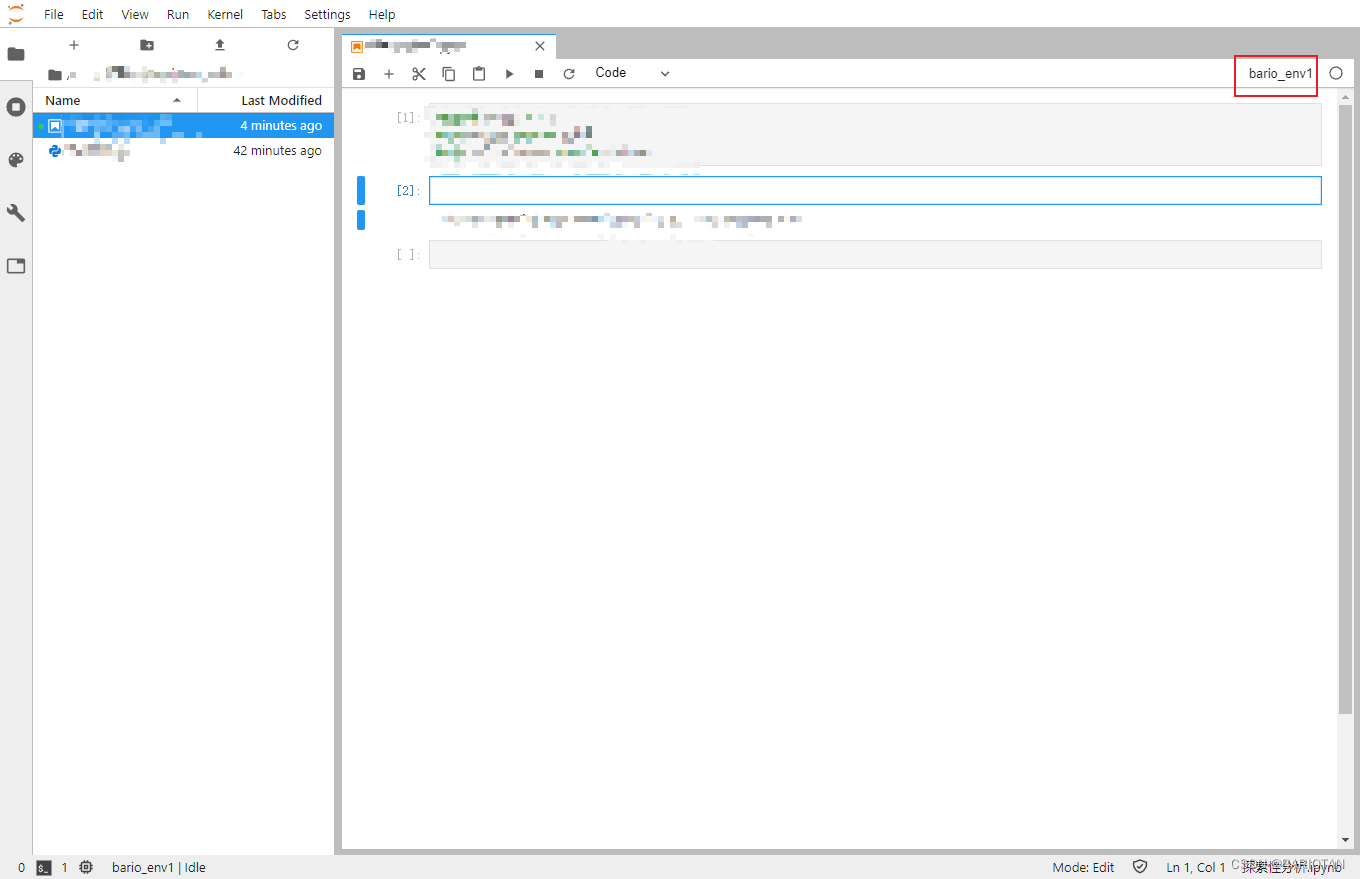Viewport: 1360px width, 879px height.
Task: Click the notebook vertical scrollbar thumb
Action: tap(1345, 408)
